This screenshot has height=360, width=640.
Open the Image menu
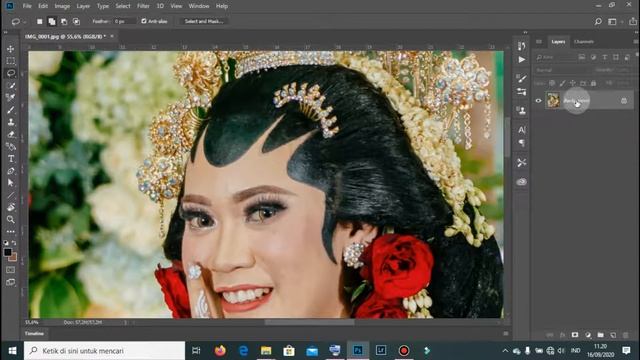[x=62, y=6]
